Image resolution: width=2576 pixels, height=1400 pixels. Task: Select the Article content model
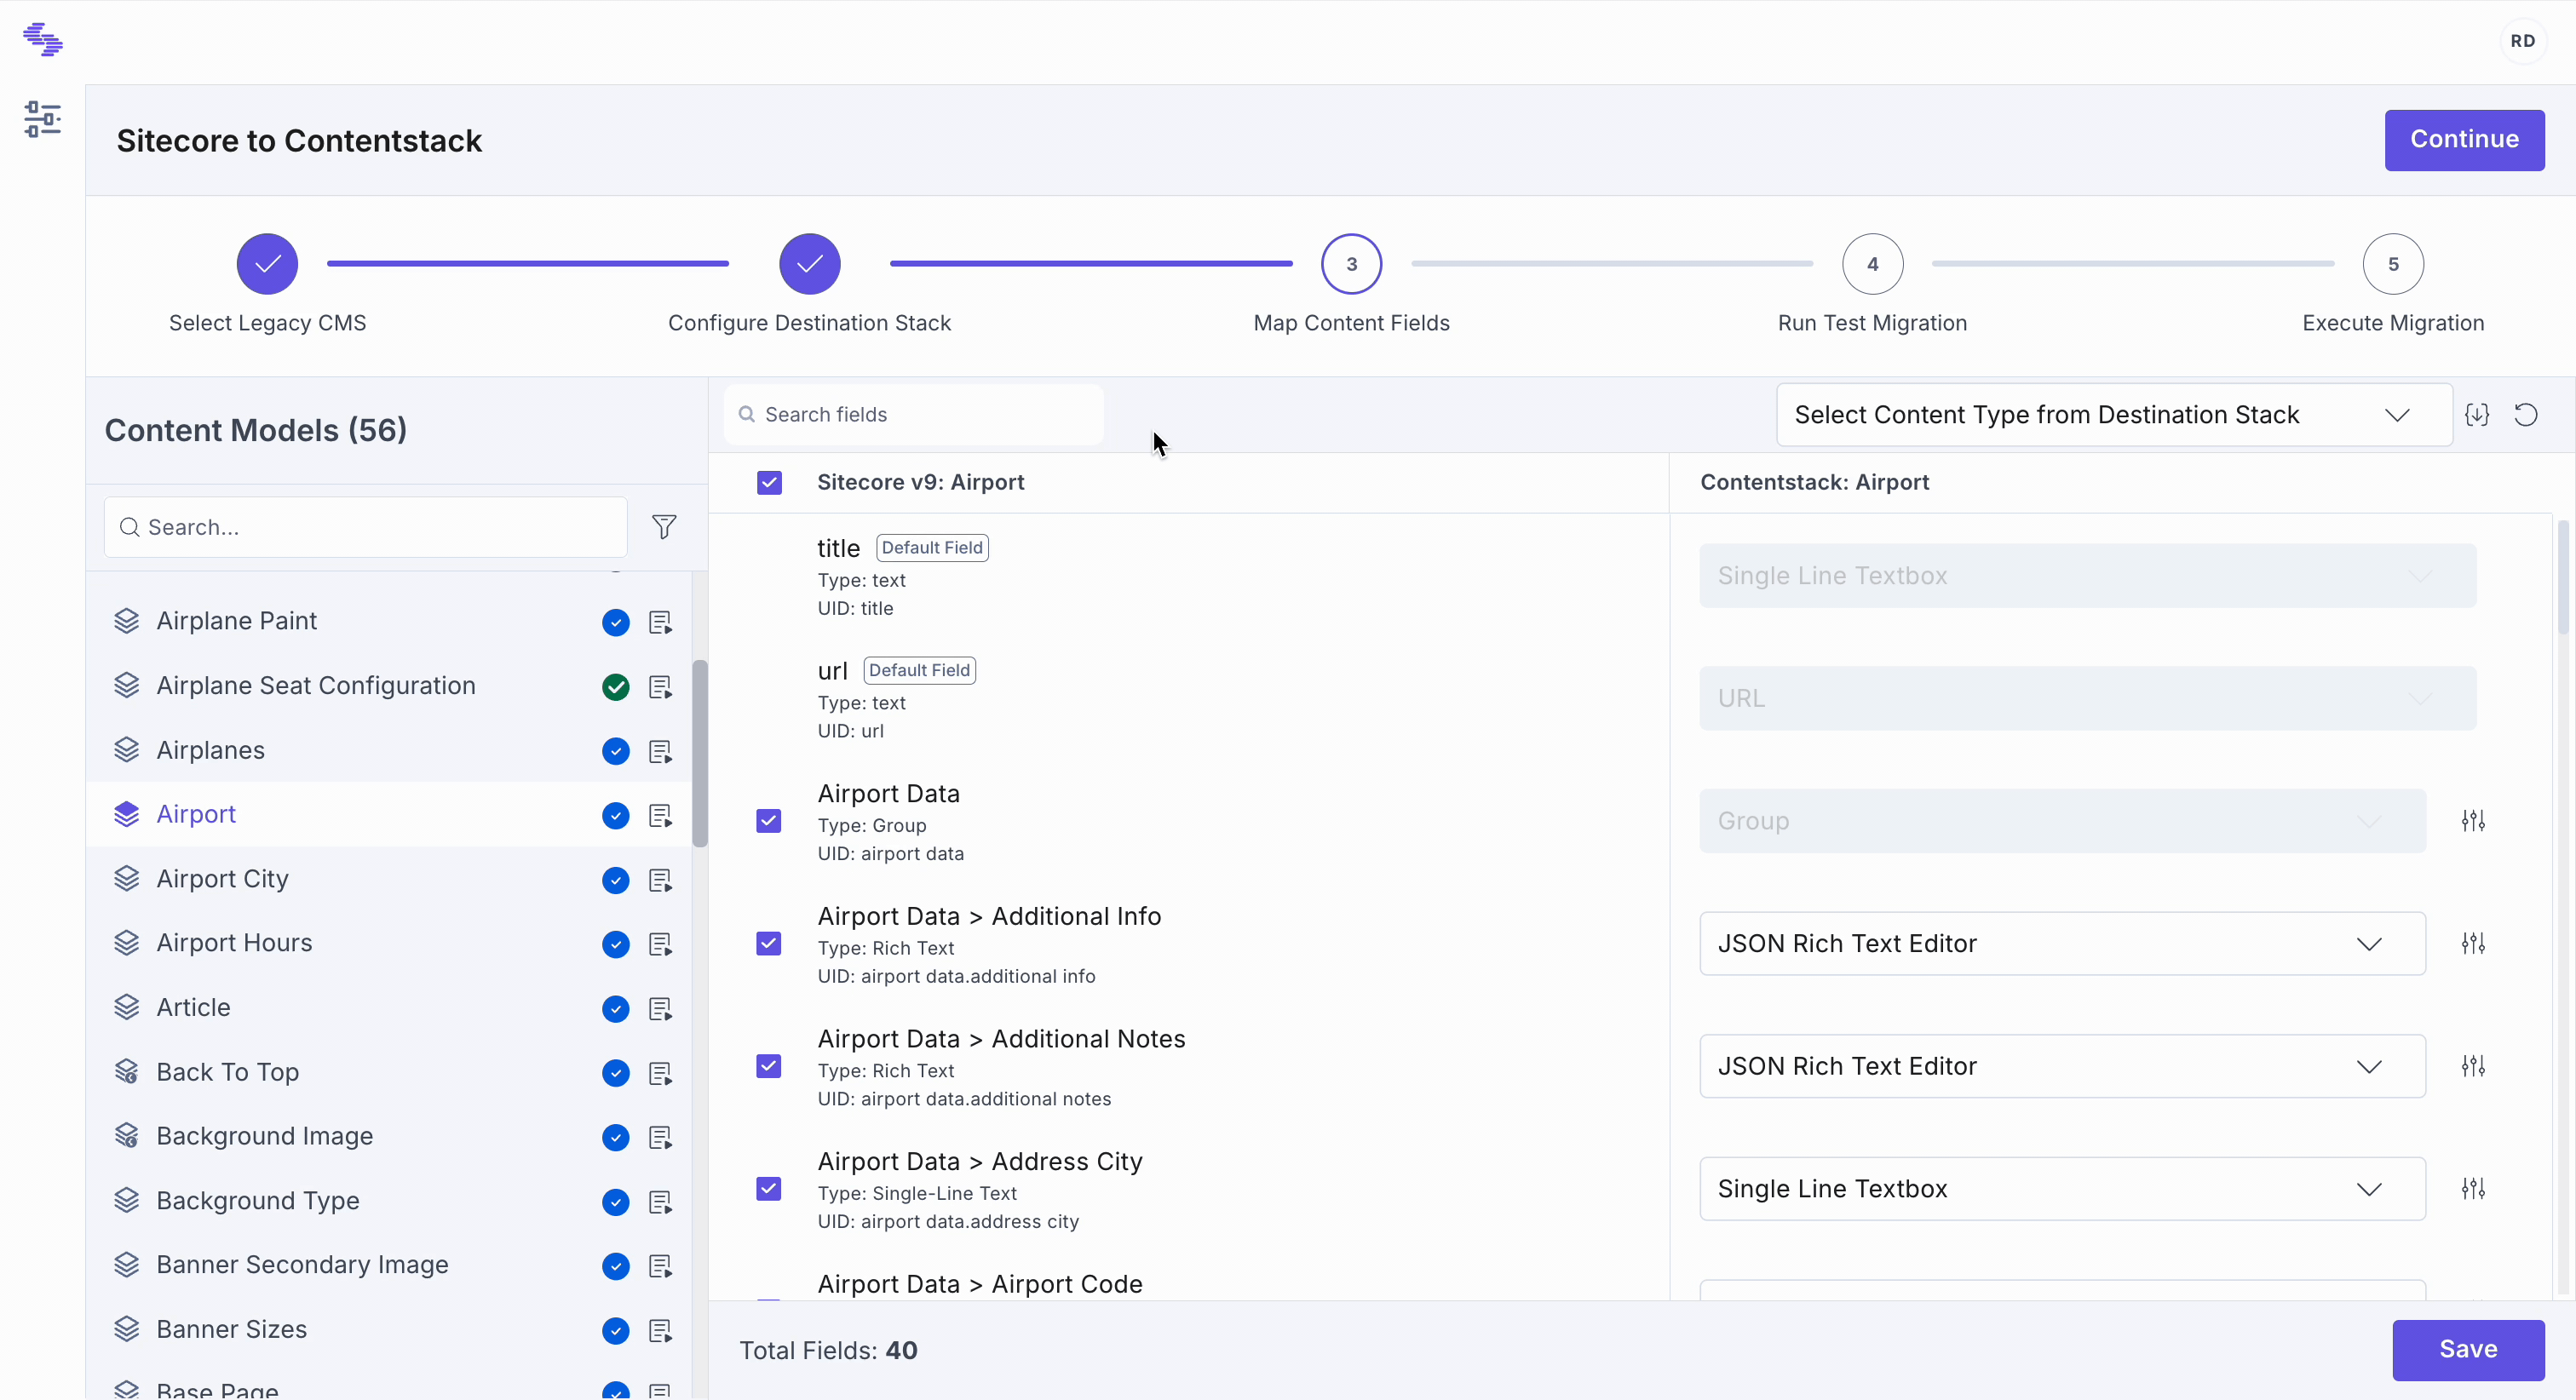coord(389,1008)
